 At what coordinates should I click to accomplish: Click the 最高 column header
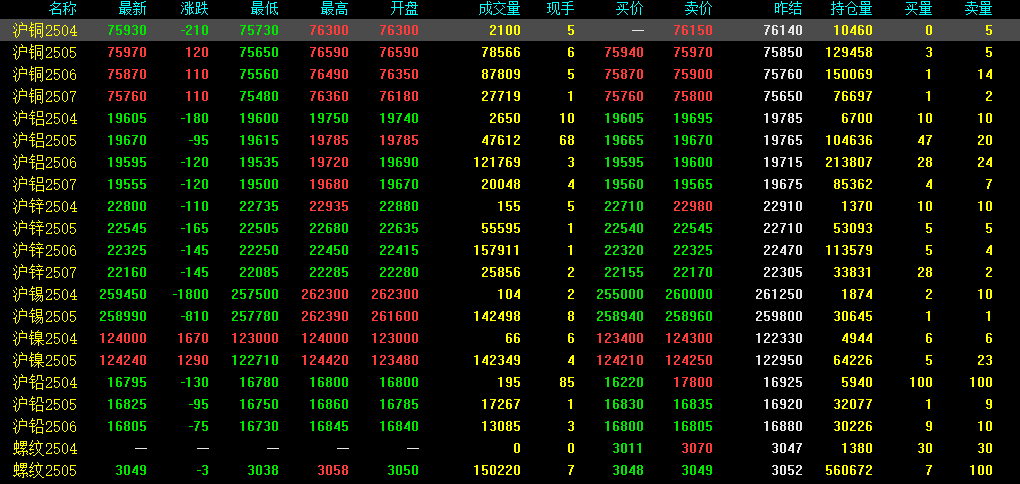click(335, 9)
